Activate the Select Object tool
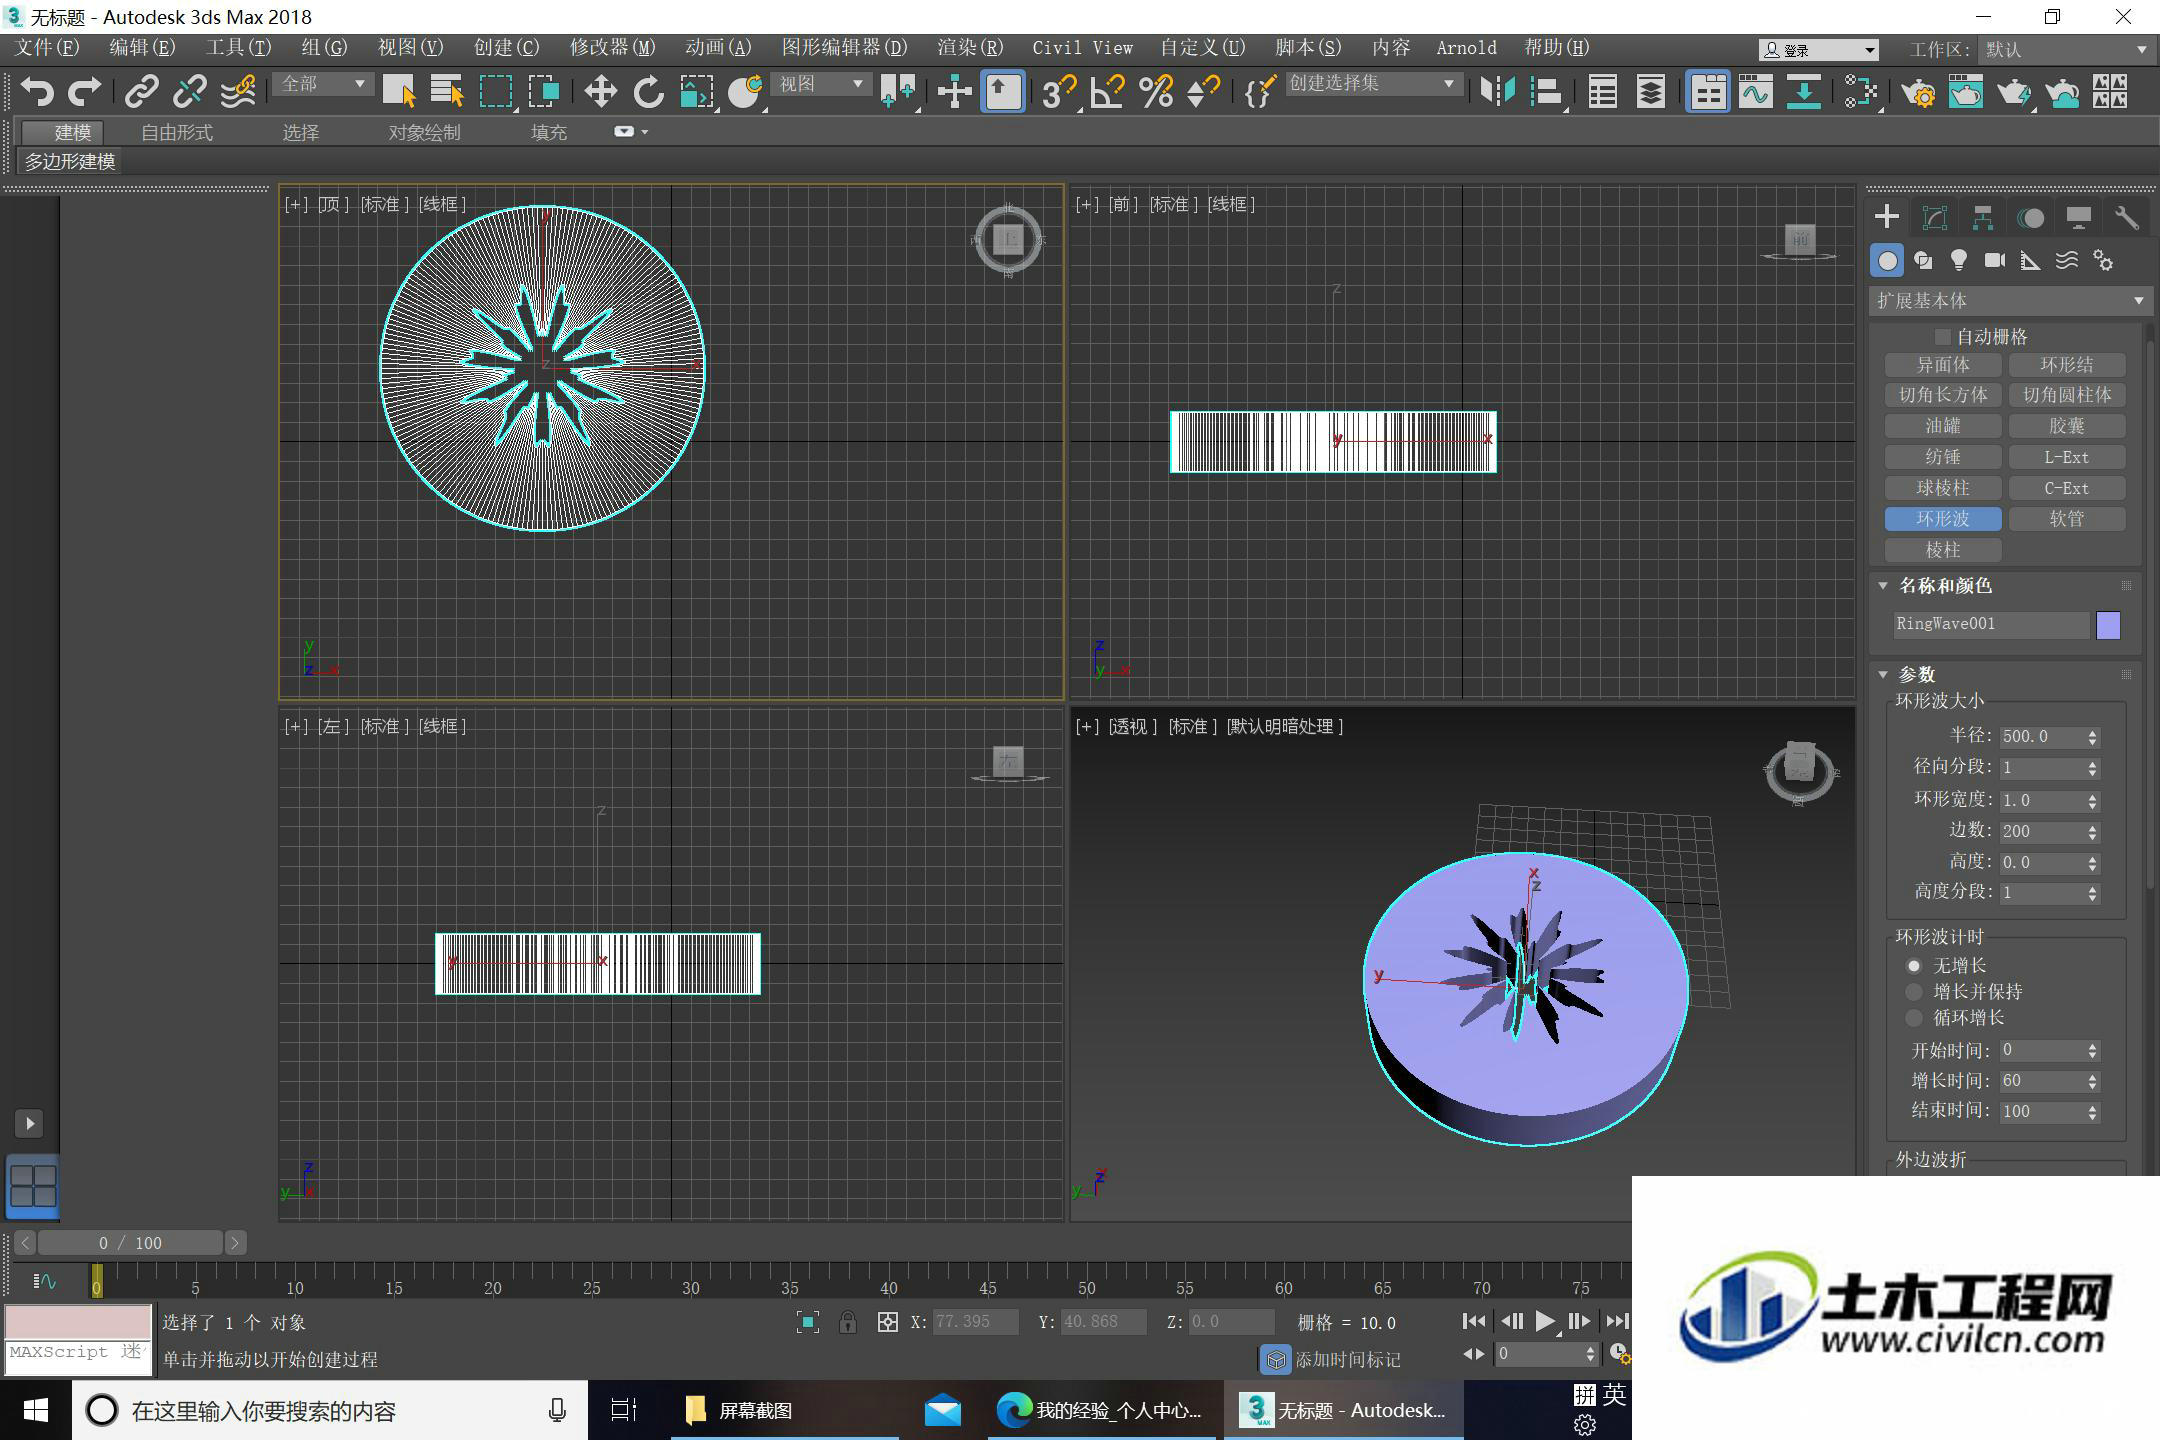The height and width of the screenshot is (1440, 2160). [399, 92]
